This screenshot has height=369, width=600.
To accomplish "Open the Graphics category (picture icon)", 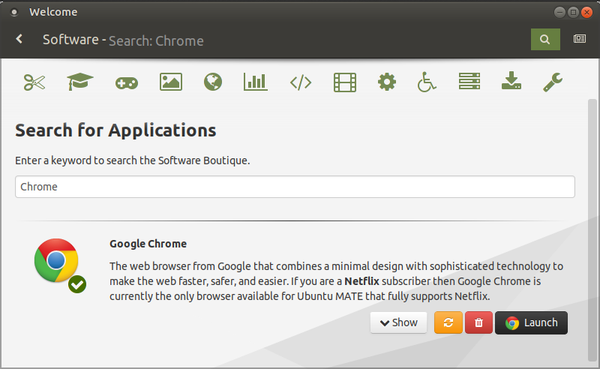I will (171, 82).
